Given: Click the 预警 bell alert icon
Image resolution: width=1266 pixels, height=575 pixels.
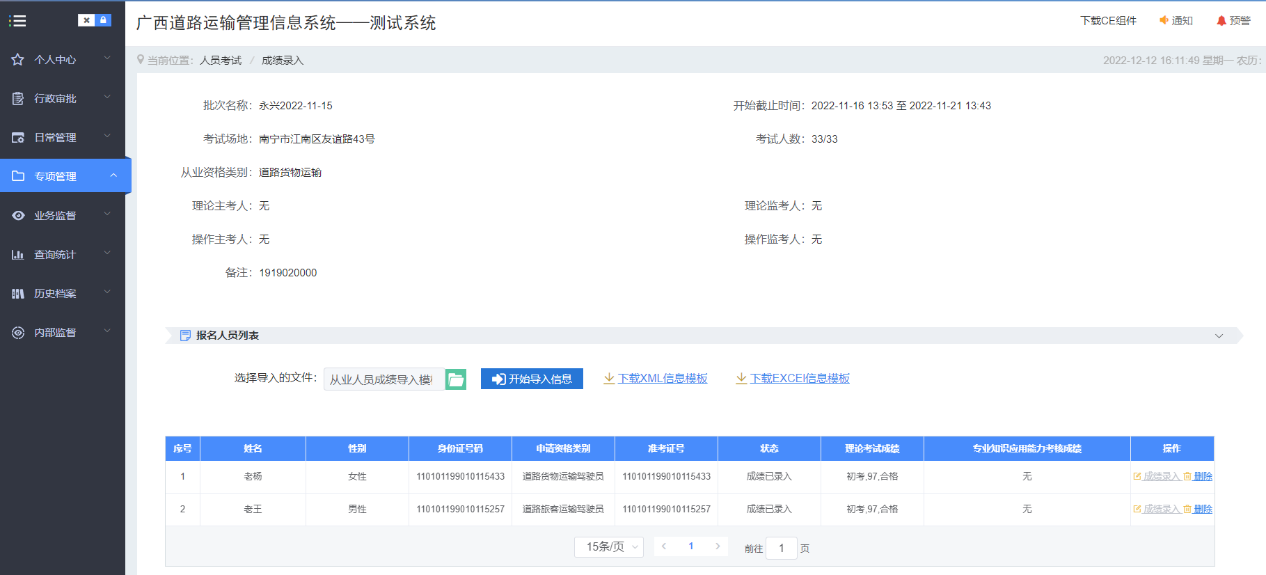Looking at the screenshot, I should coord(1221,20).
